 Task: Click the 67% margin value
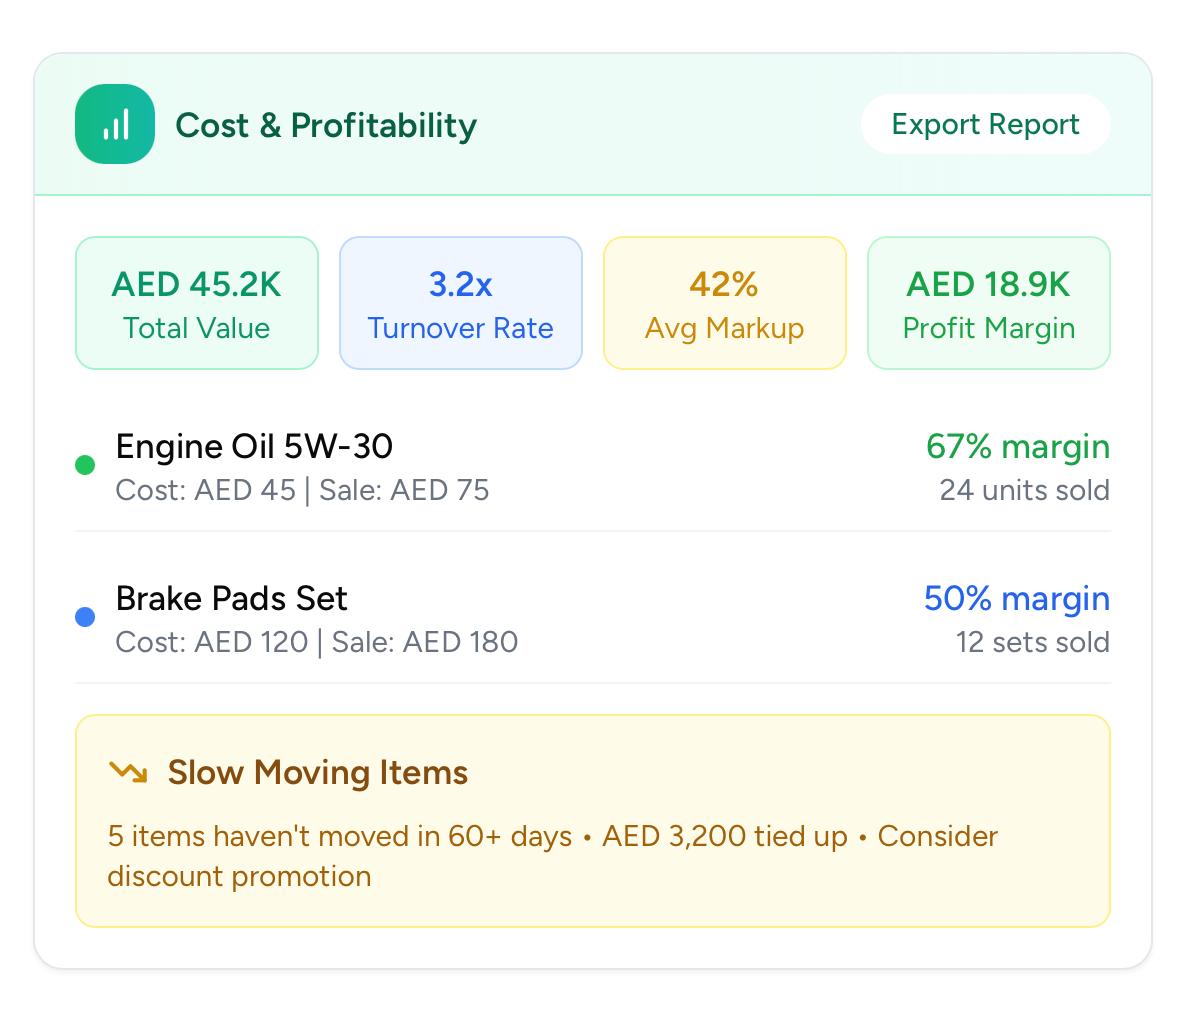(1018, 446)
